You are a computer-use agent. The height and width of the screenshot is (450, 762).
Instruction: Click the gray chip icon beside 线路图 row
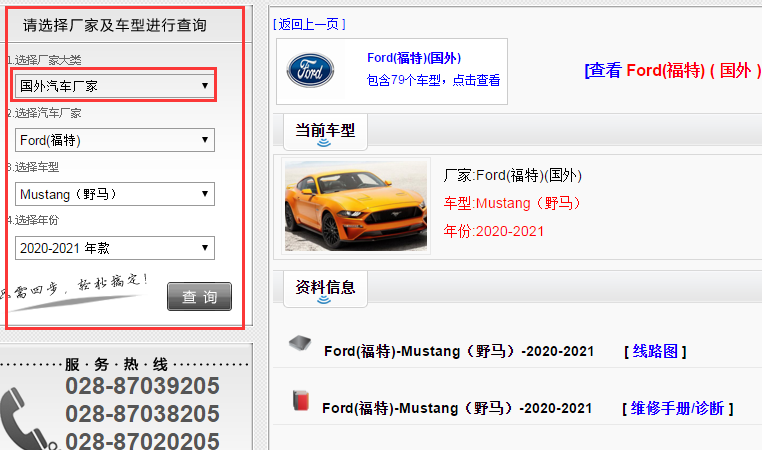[300, 343]
